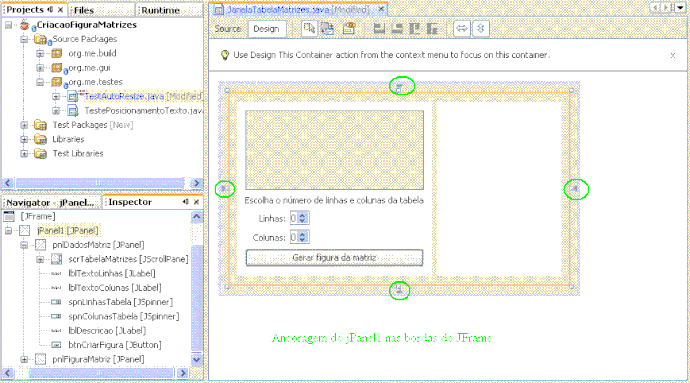Image resolution: width=690 pixels, height=383 pixels.
Task: Switch to the Files tab
Action: click(84, 10)
